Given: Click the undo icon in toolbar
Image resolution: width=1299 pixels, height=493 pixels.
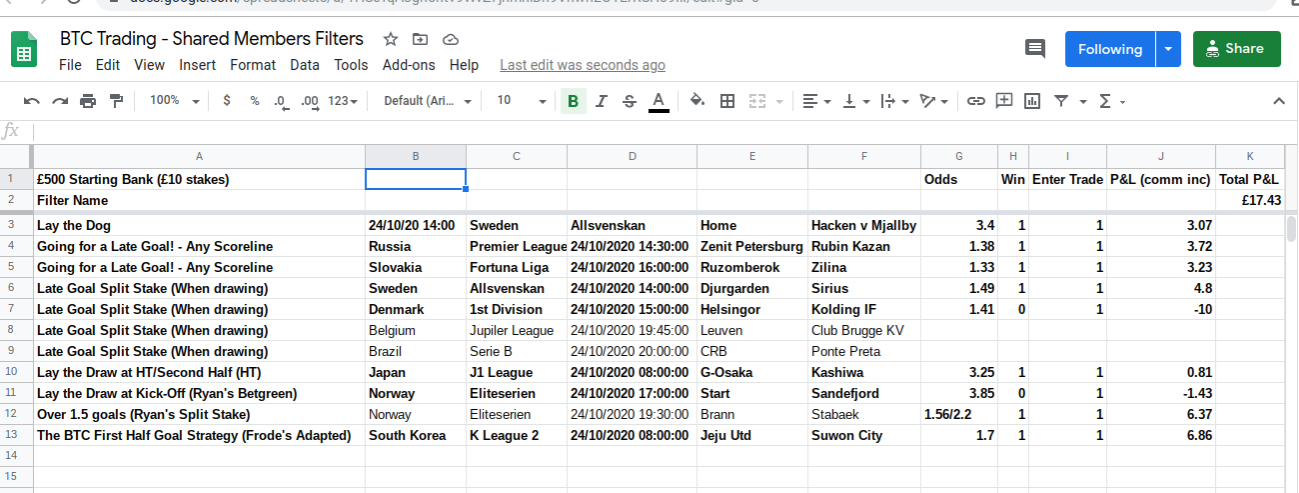Looking at the screenshot, I should click(x=32, y=101).
